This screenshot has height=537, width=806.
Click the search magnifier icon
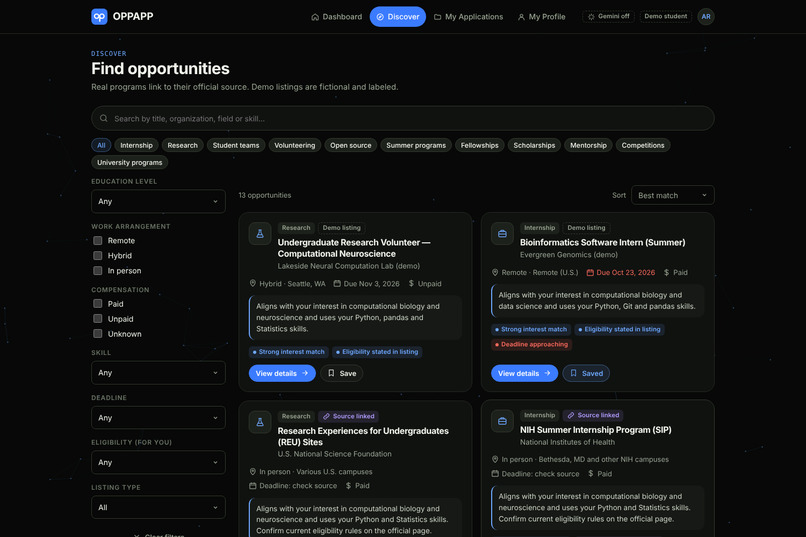104,118
